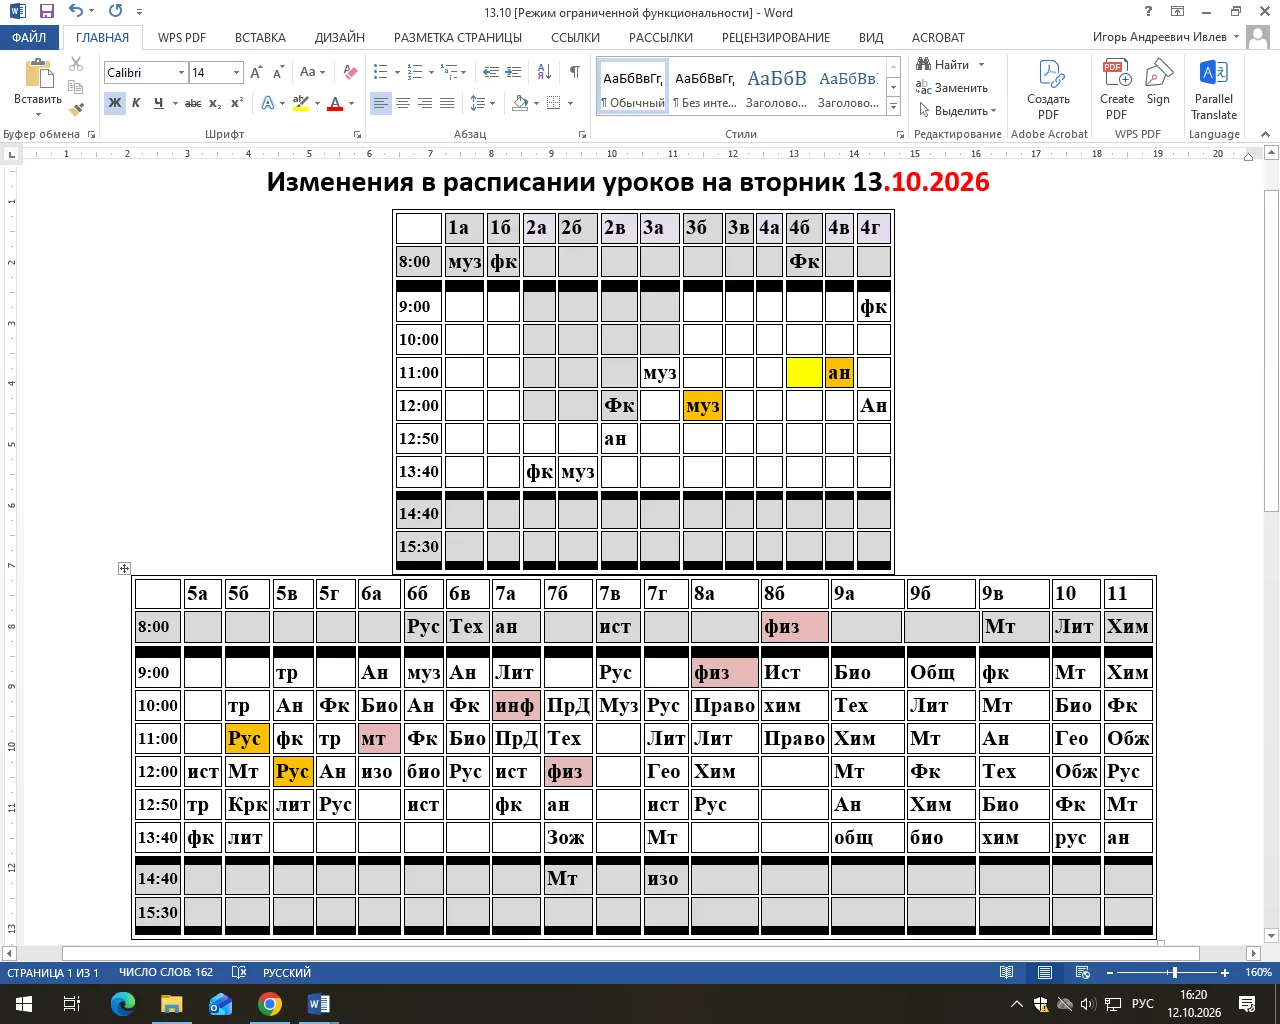This screenshot has width=1280, height=1024.
Task: Cut selection with the scissors icon
Action: (x=77, y=64)
